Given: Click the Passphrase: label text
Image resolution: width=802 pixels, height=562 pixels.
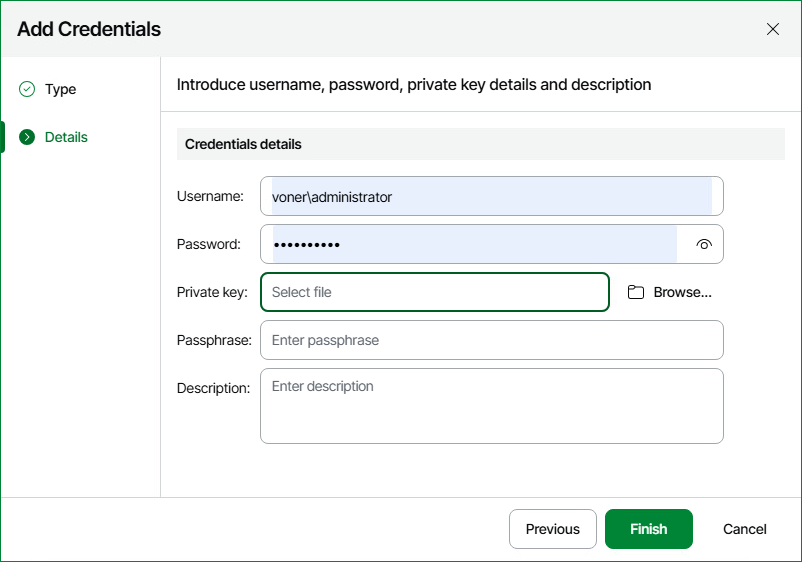Looking at the screenshot, I should tap(214, 340).
